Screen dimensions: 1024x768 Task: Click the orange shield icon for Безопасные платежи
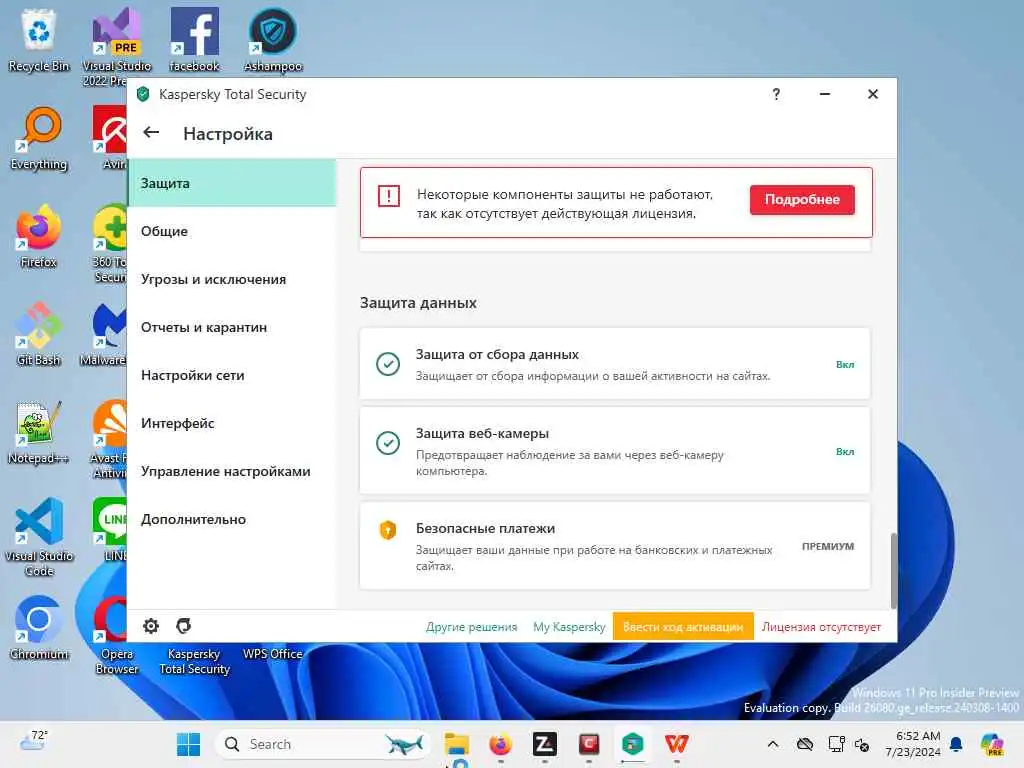(x=388, y=530)
